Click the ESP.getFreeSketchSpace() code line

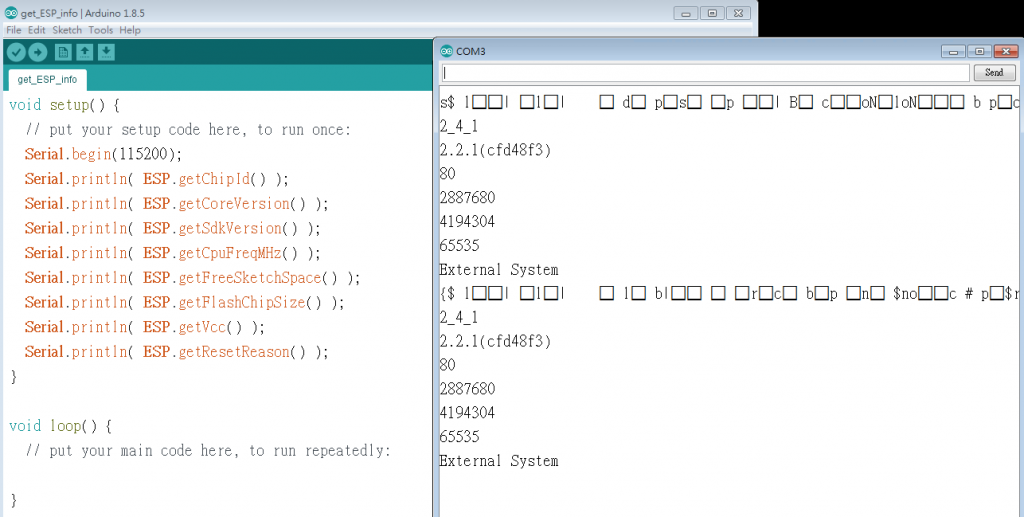tap(192, 278)
